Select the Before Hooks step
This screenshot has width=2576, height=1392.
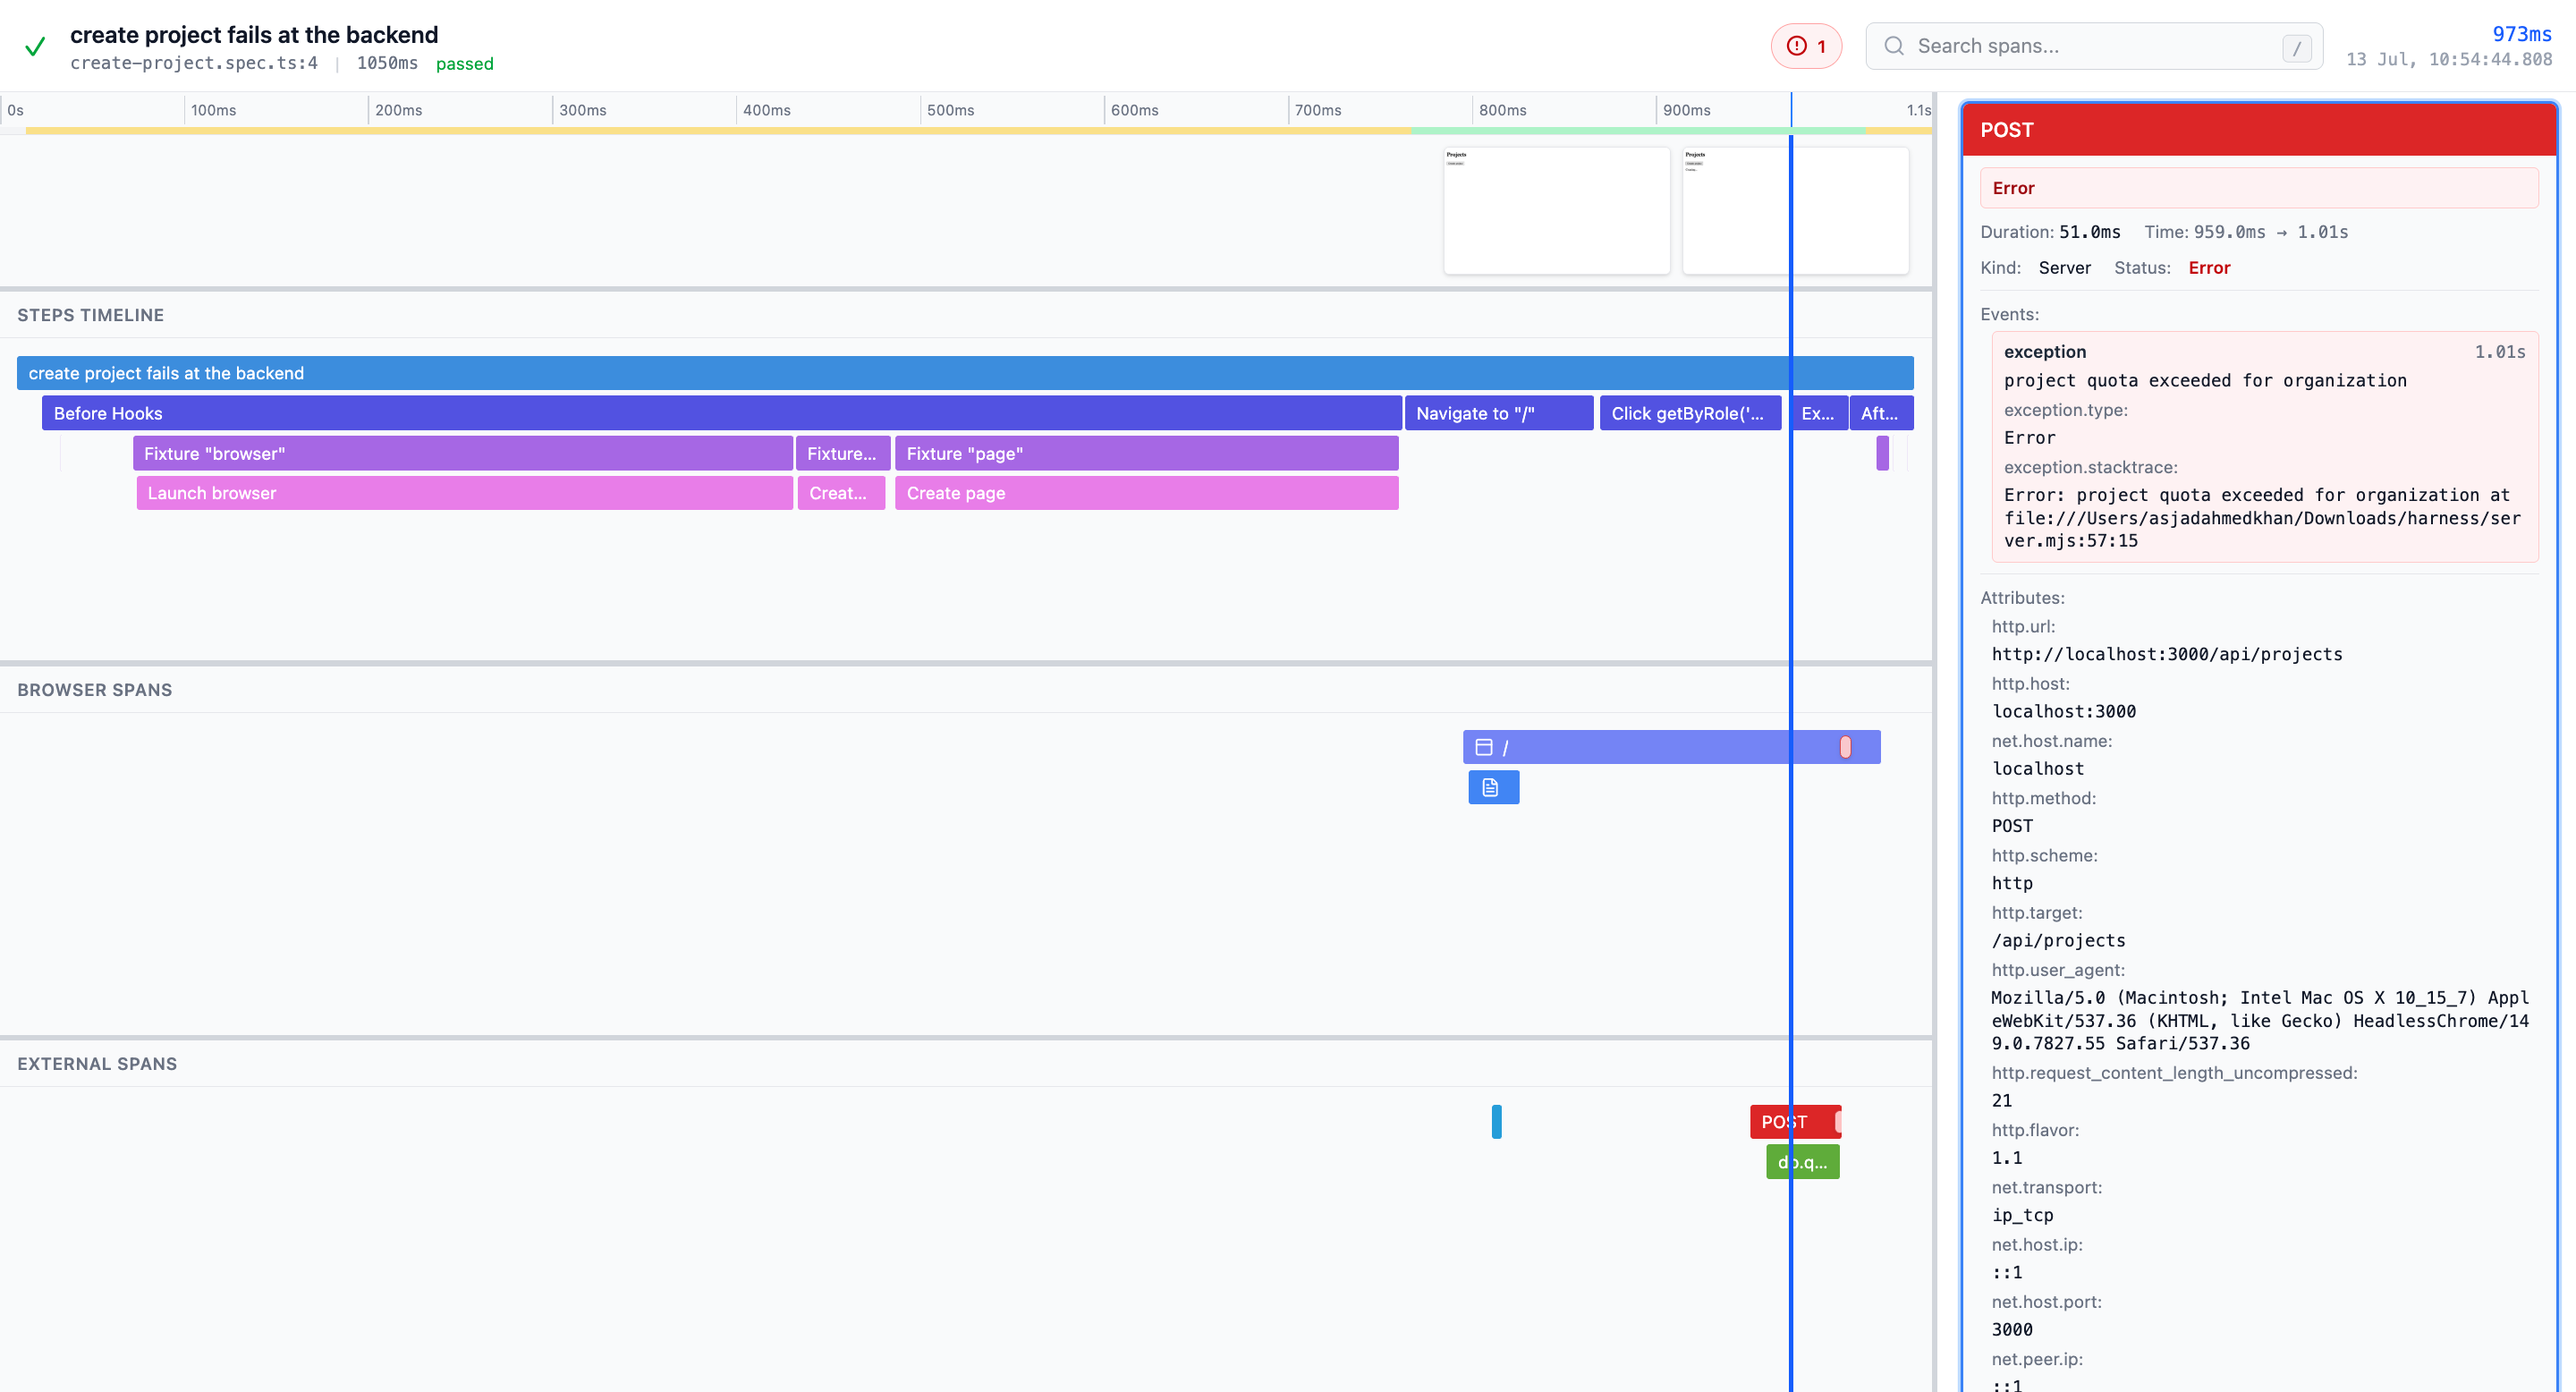721,413
